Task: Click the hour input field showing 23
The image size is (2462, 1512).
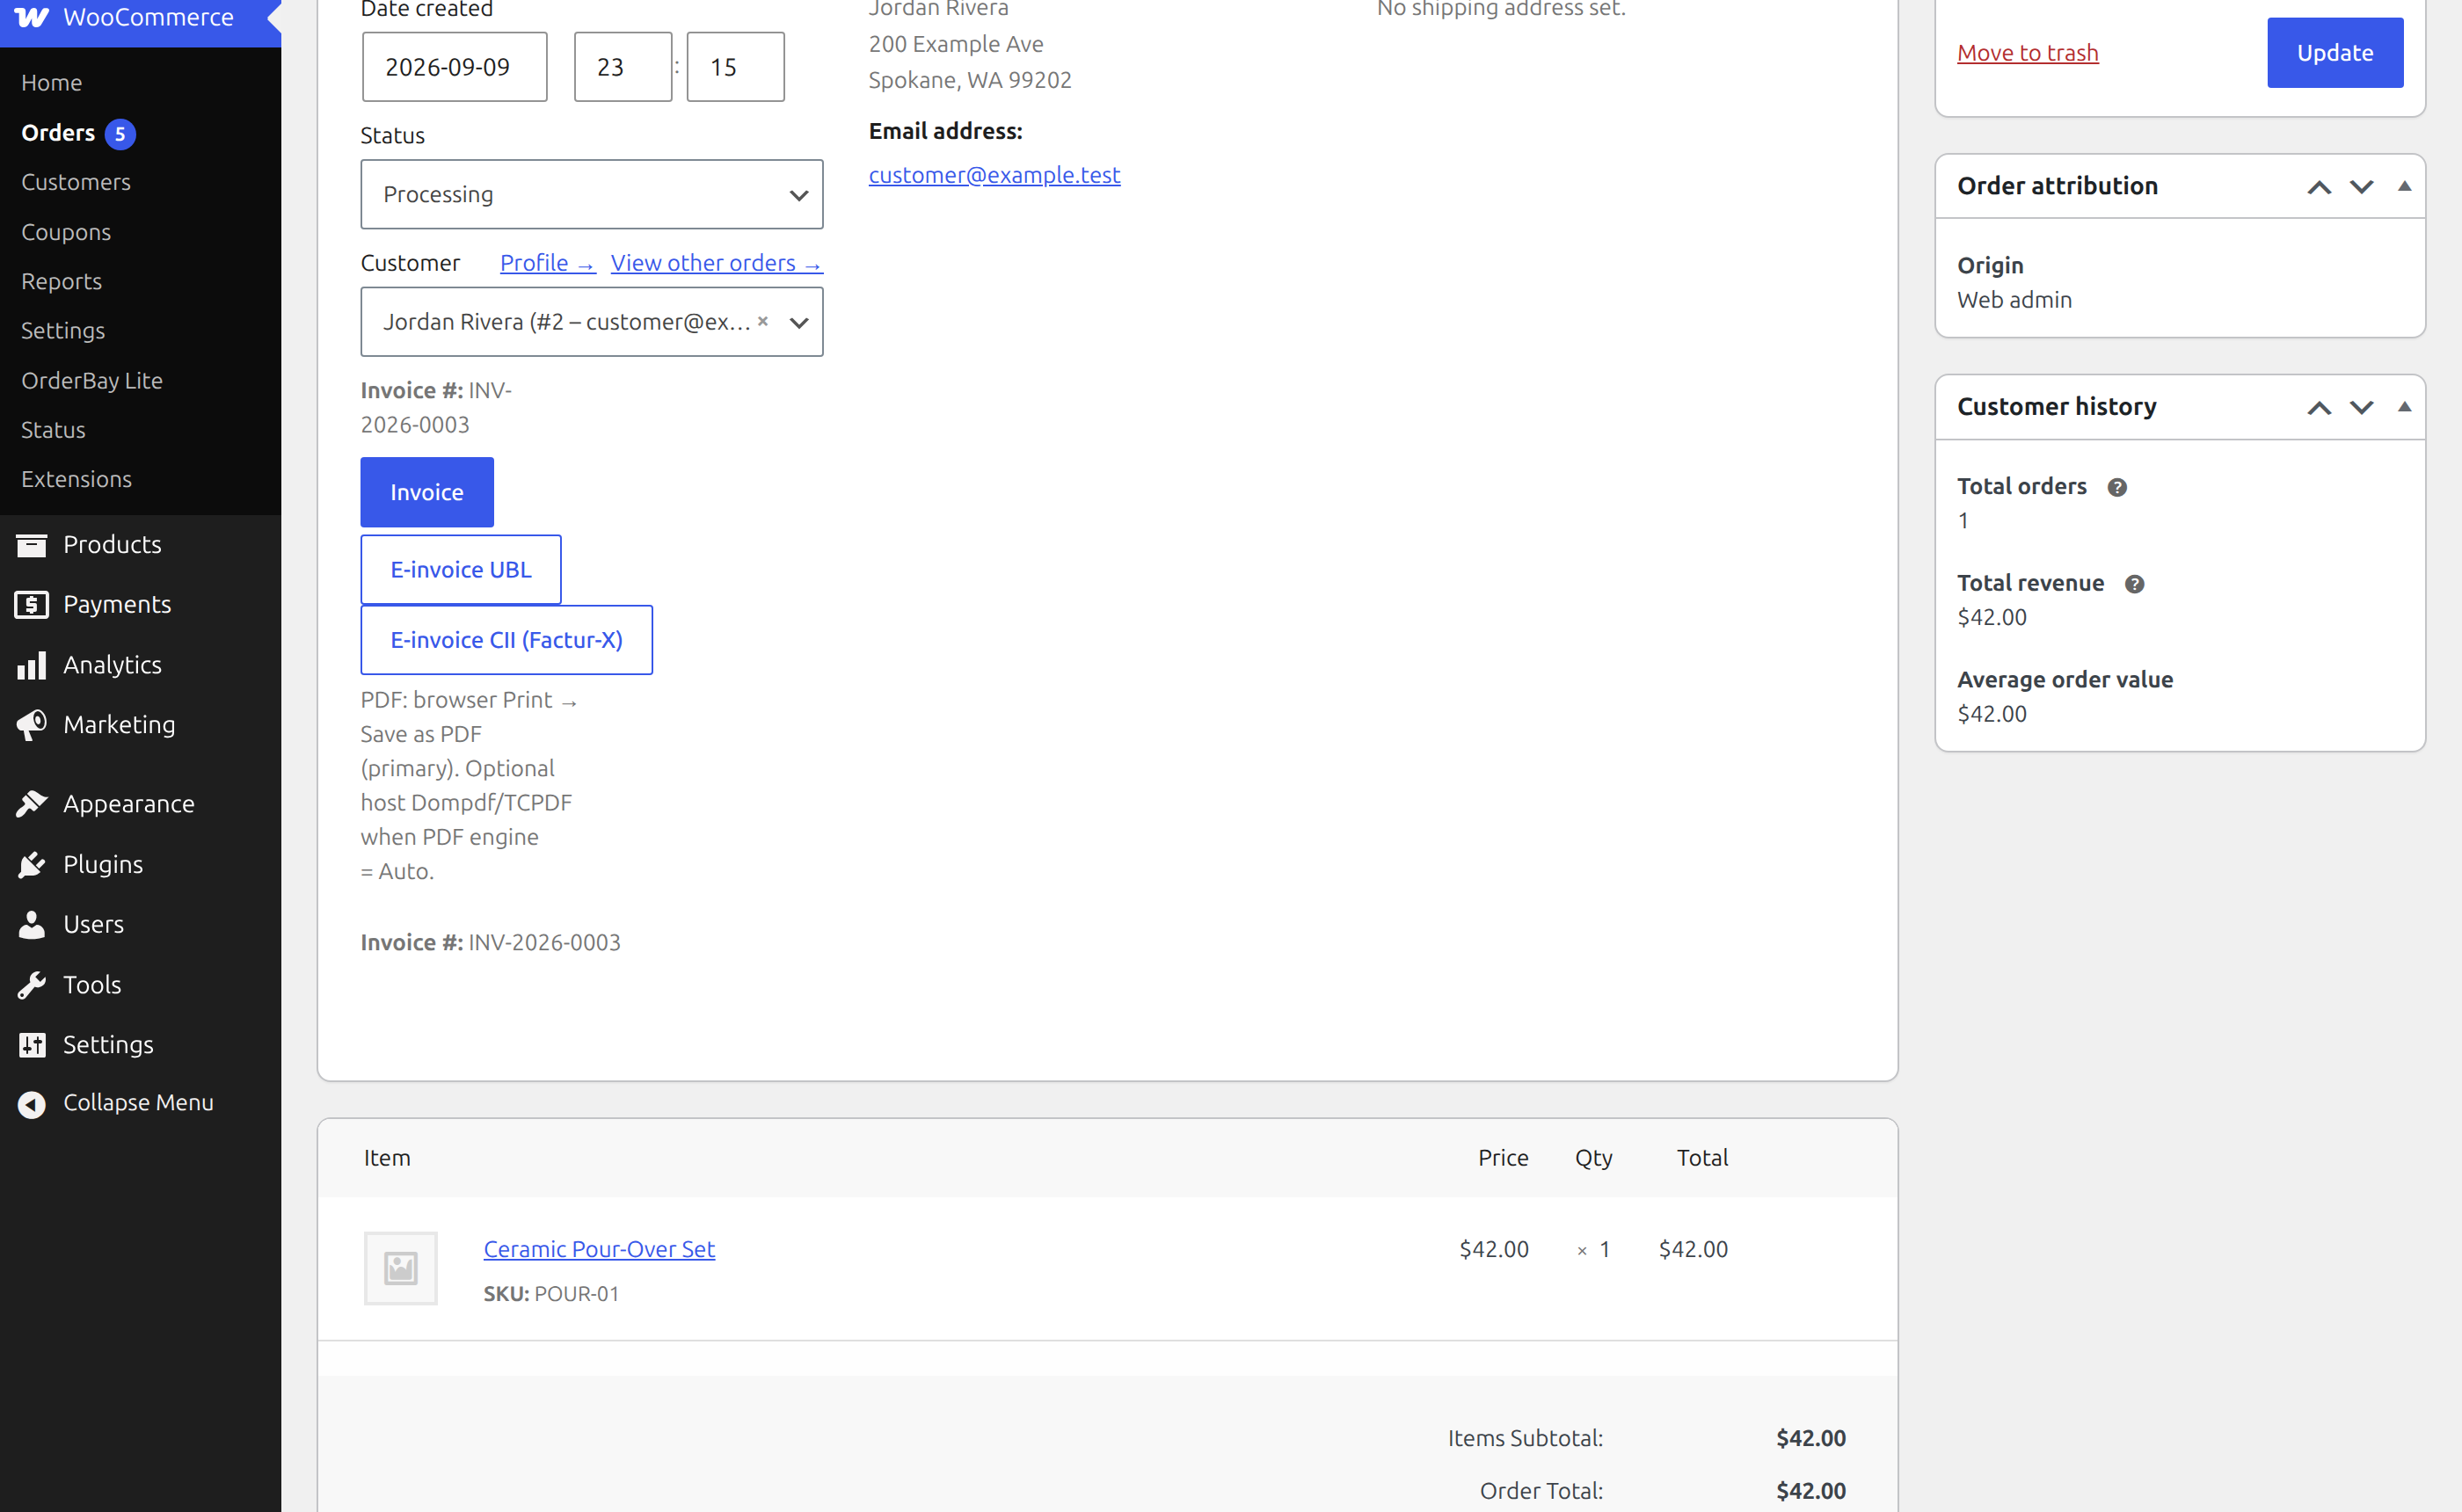Action: [x=623, y=67]
